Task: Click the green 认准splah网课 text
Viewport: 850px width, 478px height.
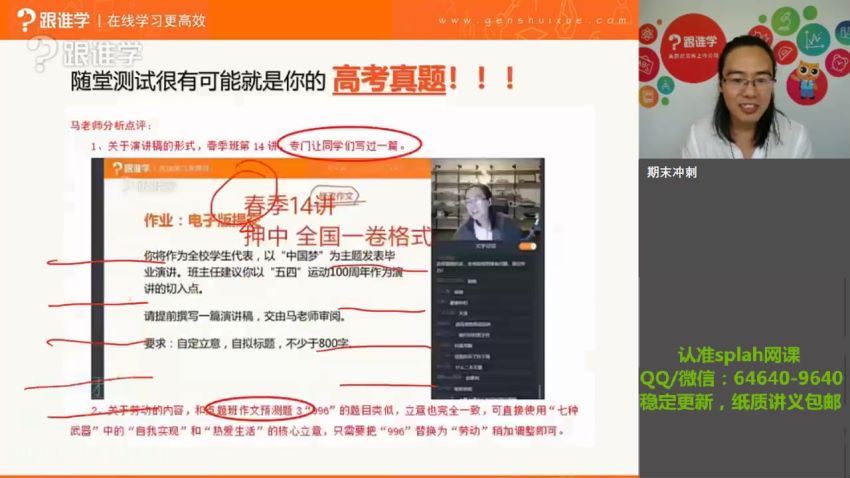Action: [739, 356]
